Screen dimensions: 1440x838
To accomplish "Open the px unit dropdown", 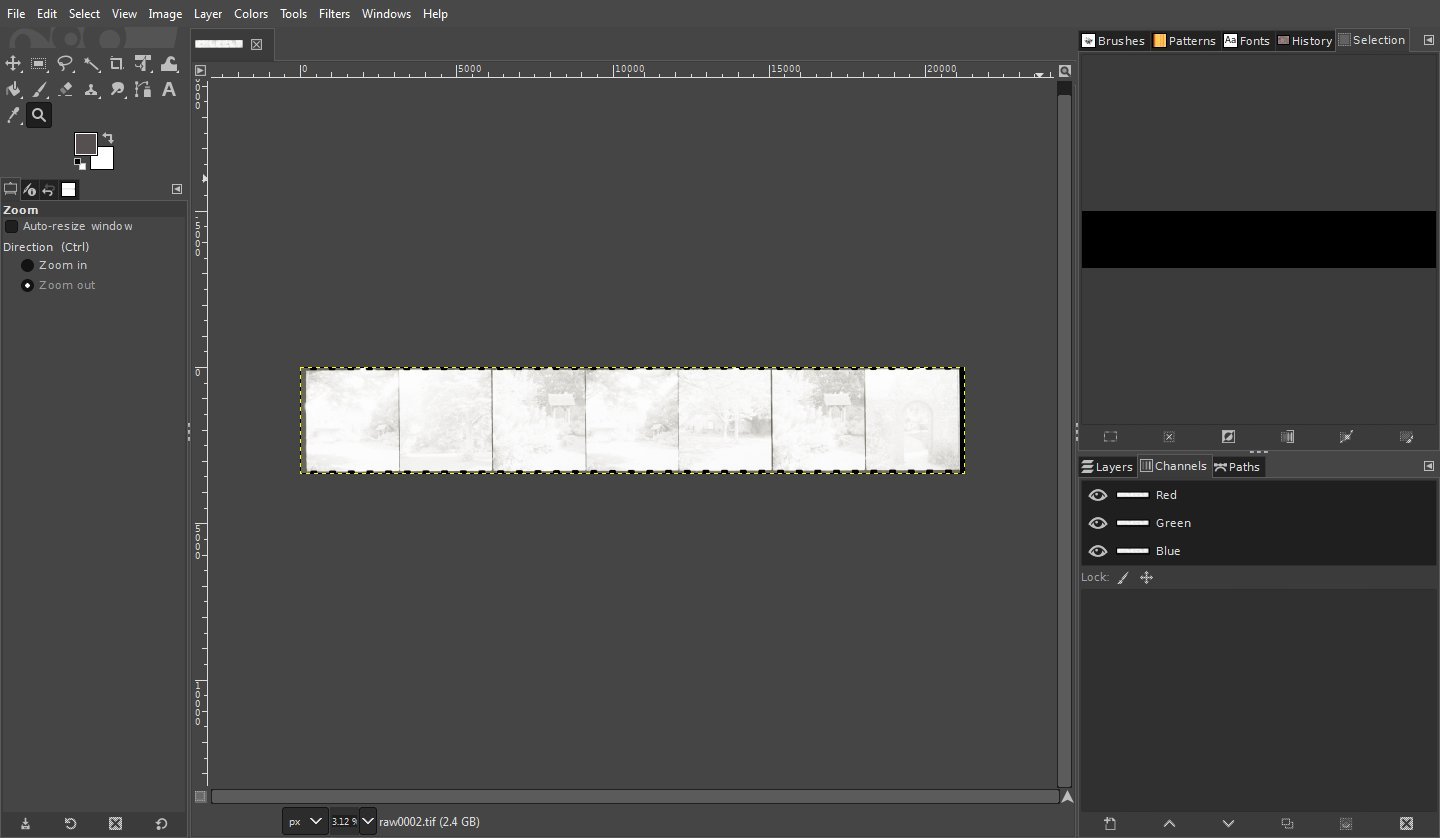I will [305, 821].
